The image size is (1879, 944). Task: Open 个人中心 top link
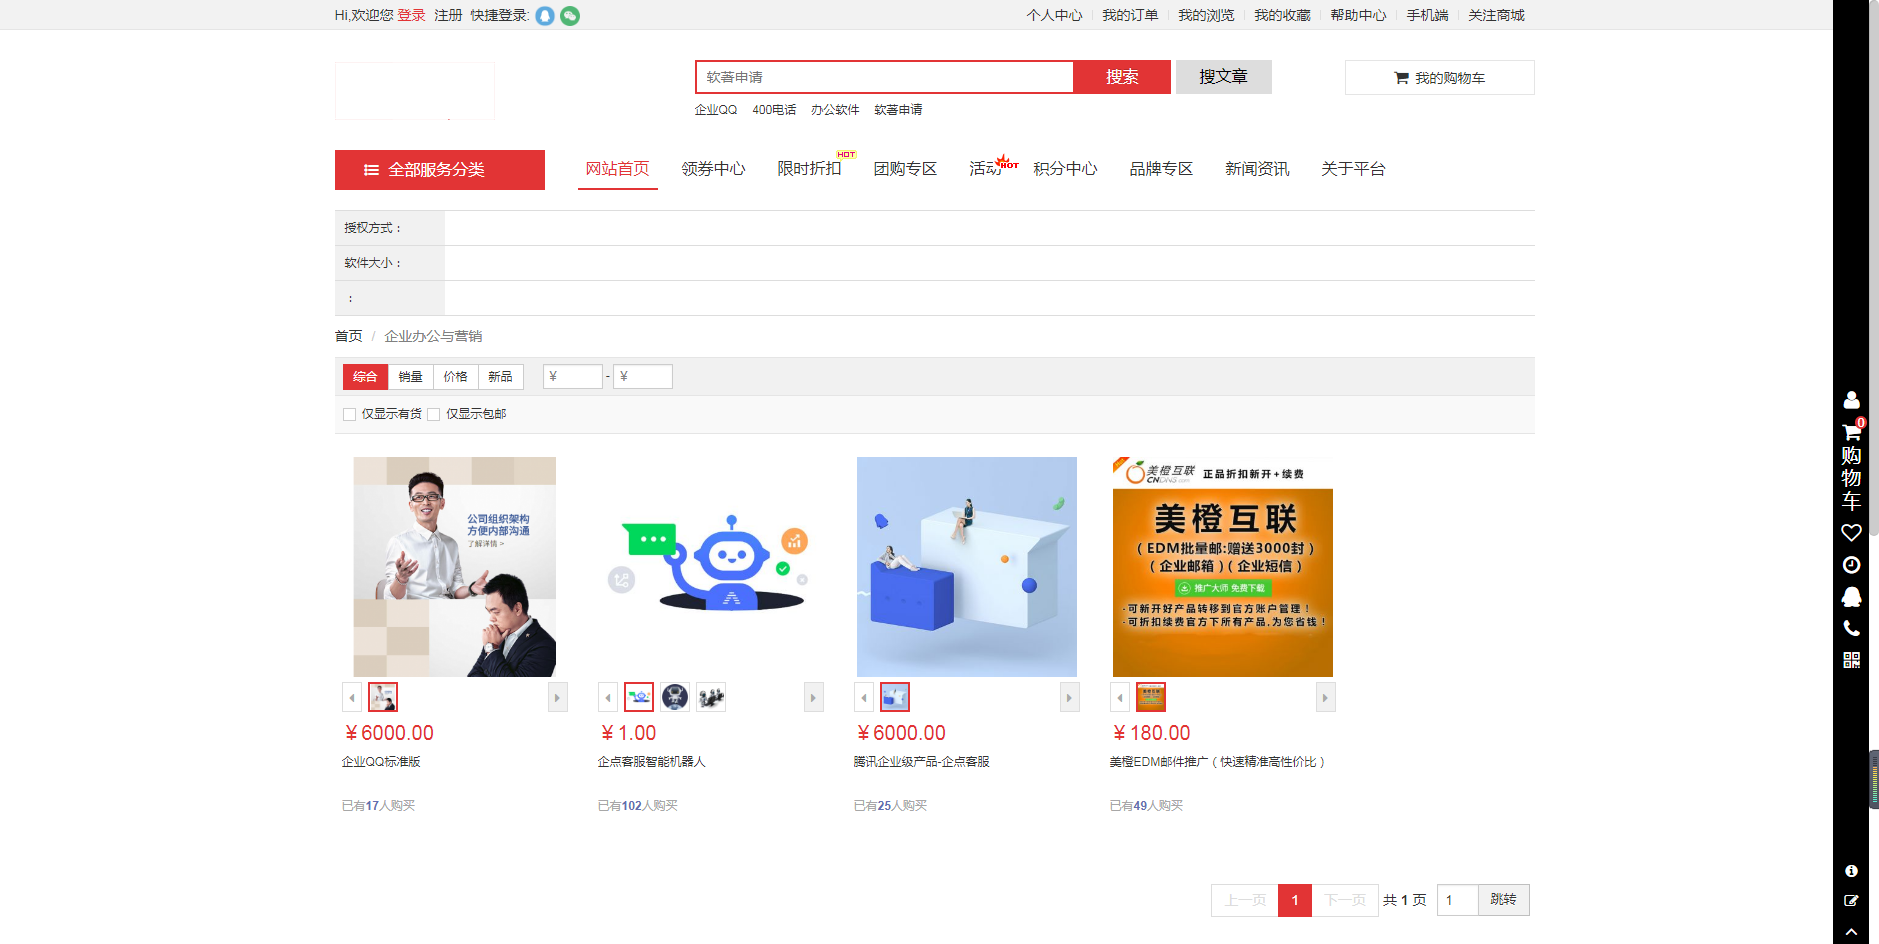click(1054, 15)
